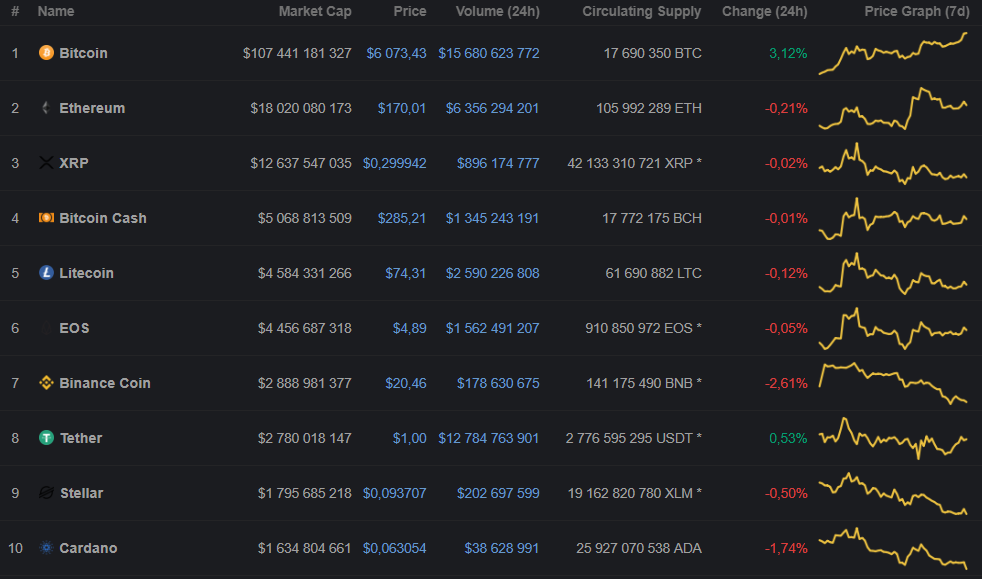The image size is (982, 579).
Task: Open Binance Coin's 7-day price graph
Action: [893, 383]
